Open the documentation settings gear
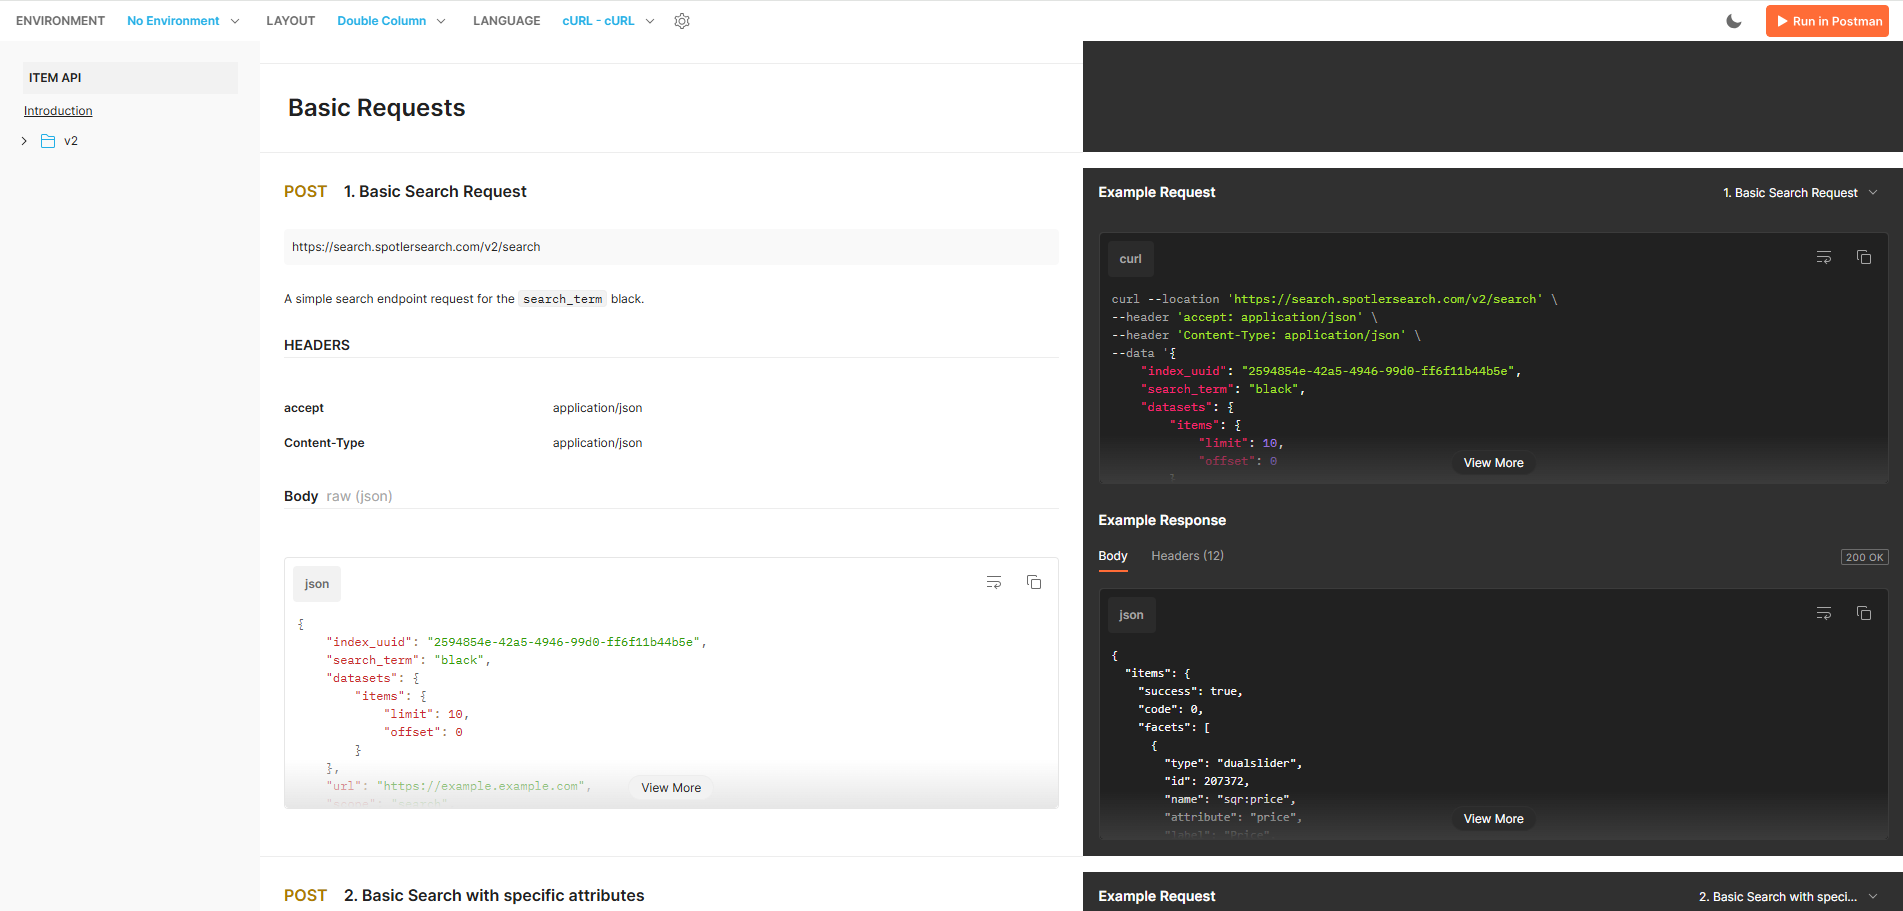 point(682,21)
